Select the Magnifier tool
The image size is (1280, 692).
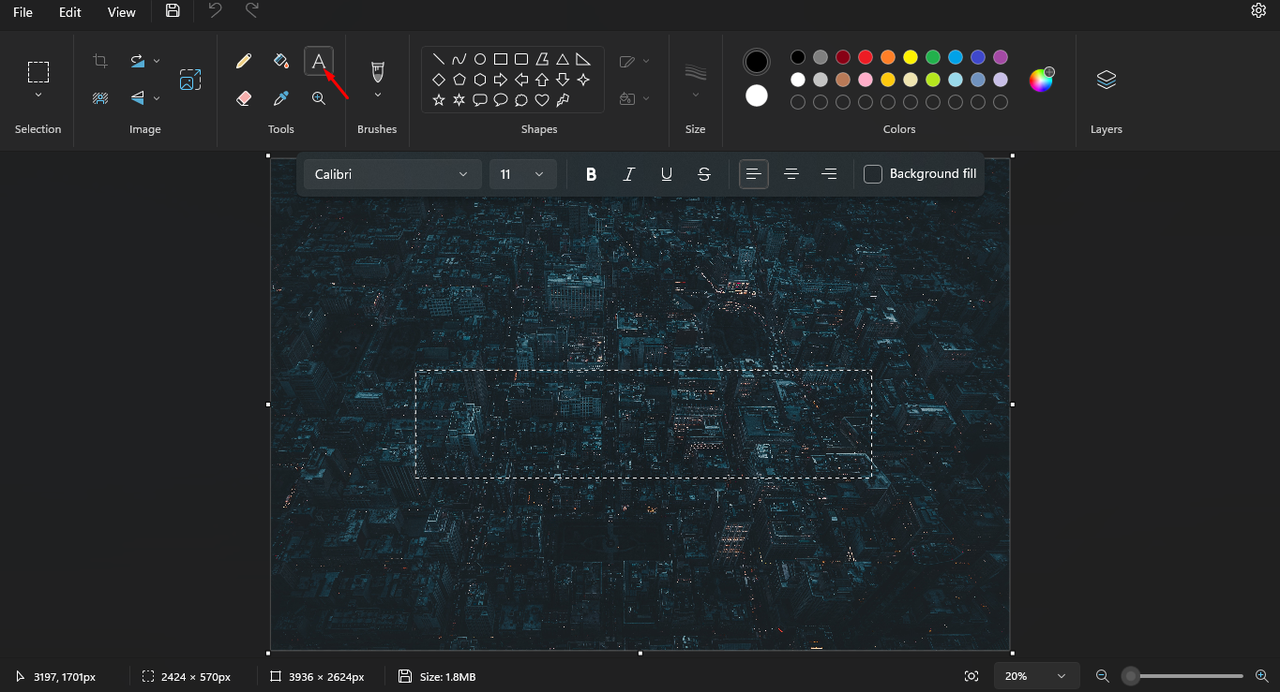[318, 98]
